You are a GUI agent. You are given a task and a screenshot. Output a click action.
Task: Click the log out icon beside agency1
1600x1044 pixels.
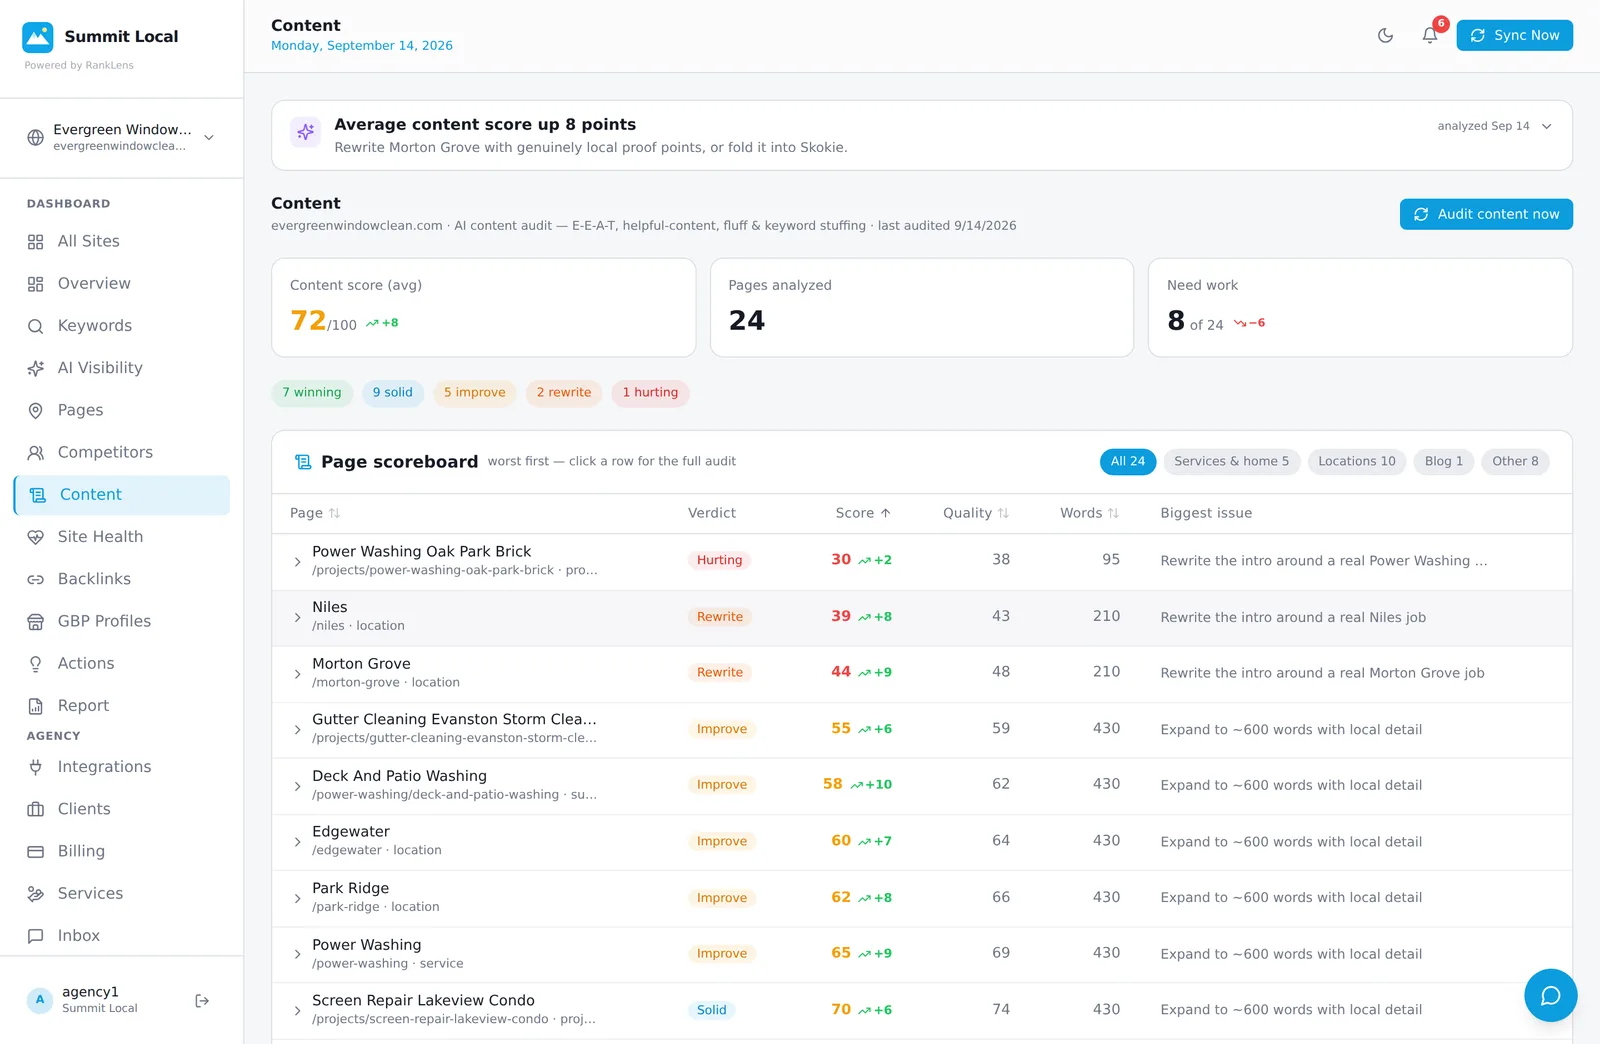click(202, 1001)
